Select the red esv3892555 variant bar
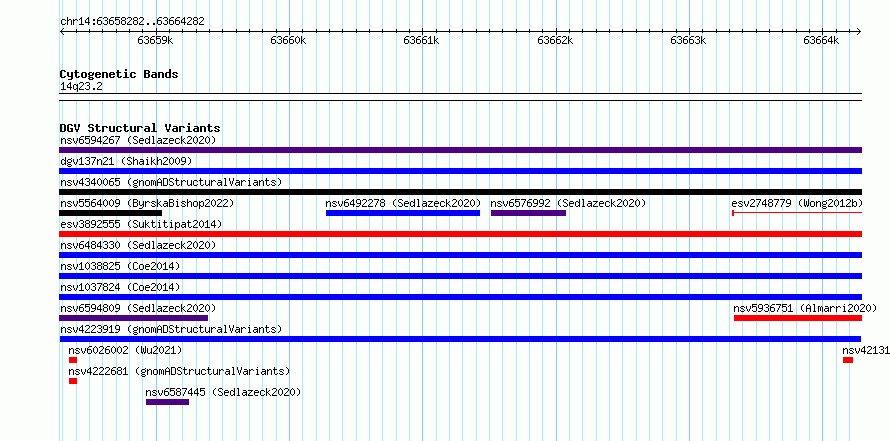Viewport: 890px width, 441px height. 460,234
